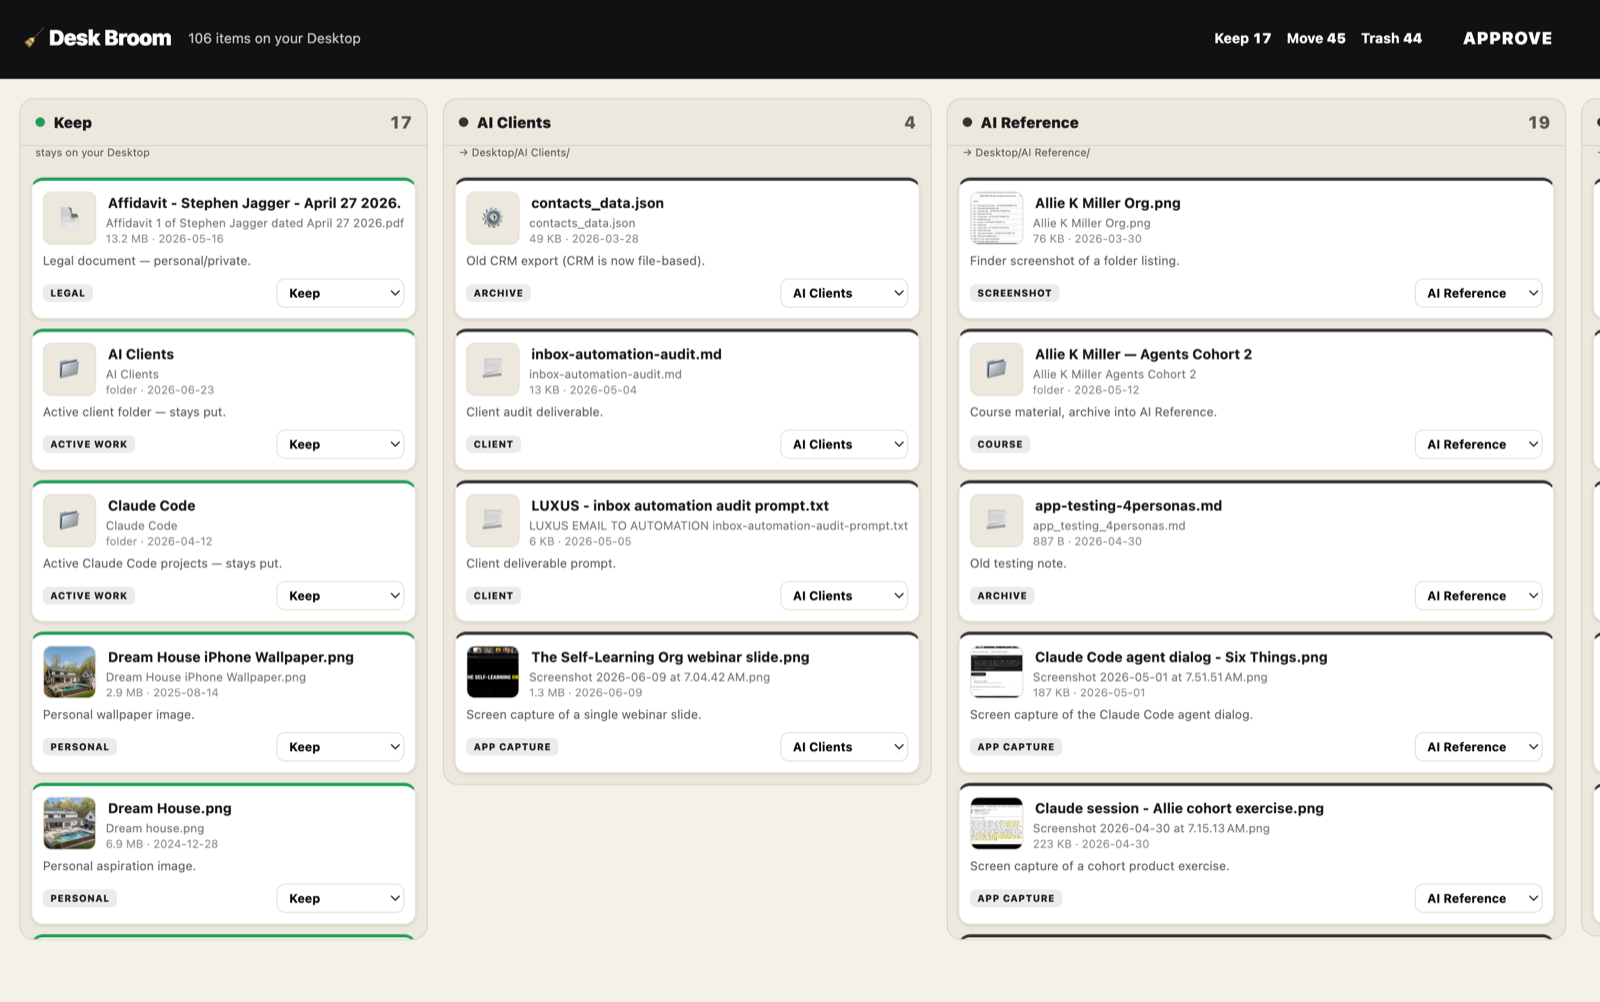Image resolution: width=1600 pixels, height=1002 pixels.
Task: Click SCREENSHOT tag on Allie K Miller Org.png
Action: point(1014,293)
